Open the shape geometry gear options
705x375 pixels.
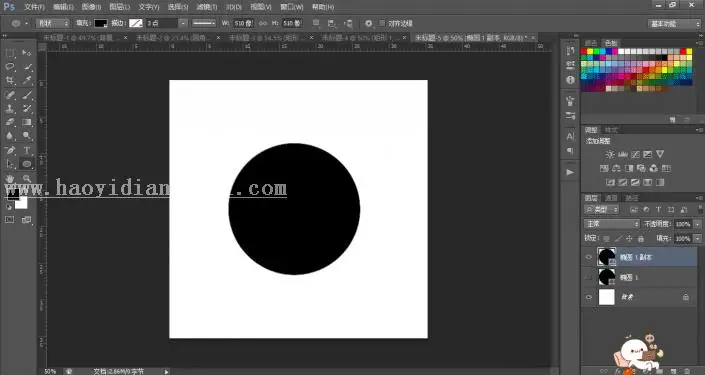[369, 23]
